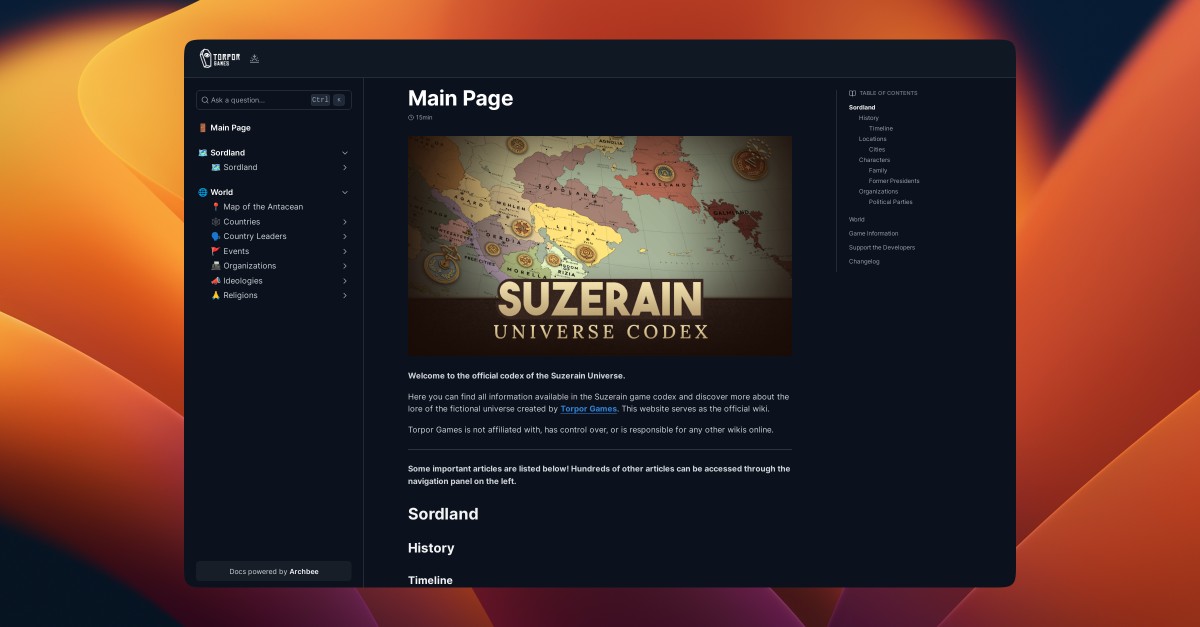Click the small icon beside the Torpor logo

254,58
